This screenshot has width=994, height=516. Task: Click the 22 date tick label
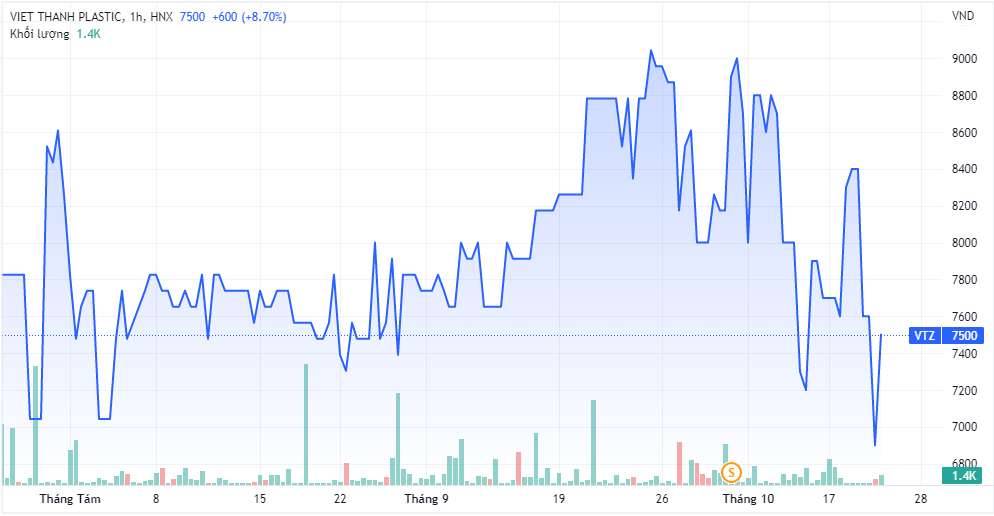(x=340, y=499)
